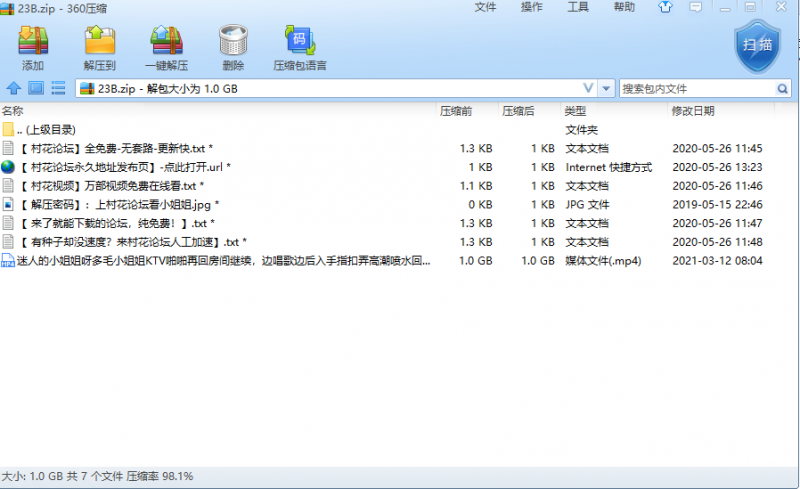Image resolution: width=800 pixels, height=489 pixels.
Task: Open the 压缩包语言 archive language tool
Action: [300, 46]
